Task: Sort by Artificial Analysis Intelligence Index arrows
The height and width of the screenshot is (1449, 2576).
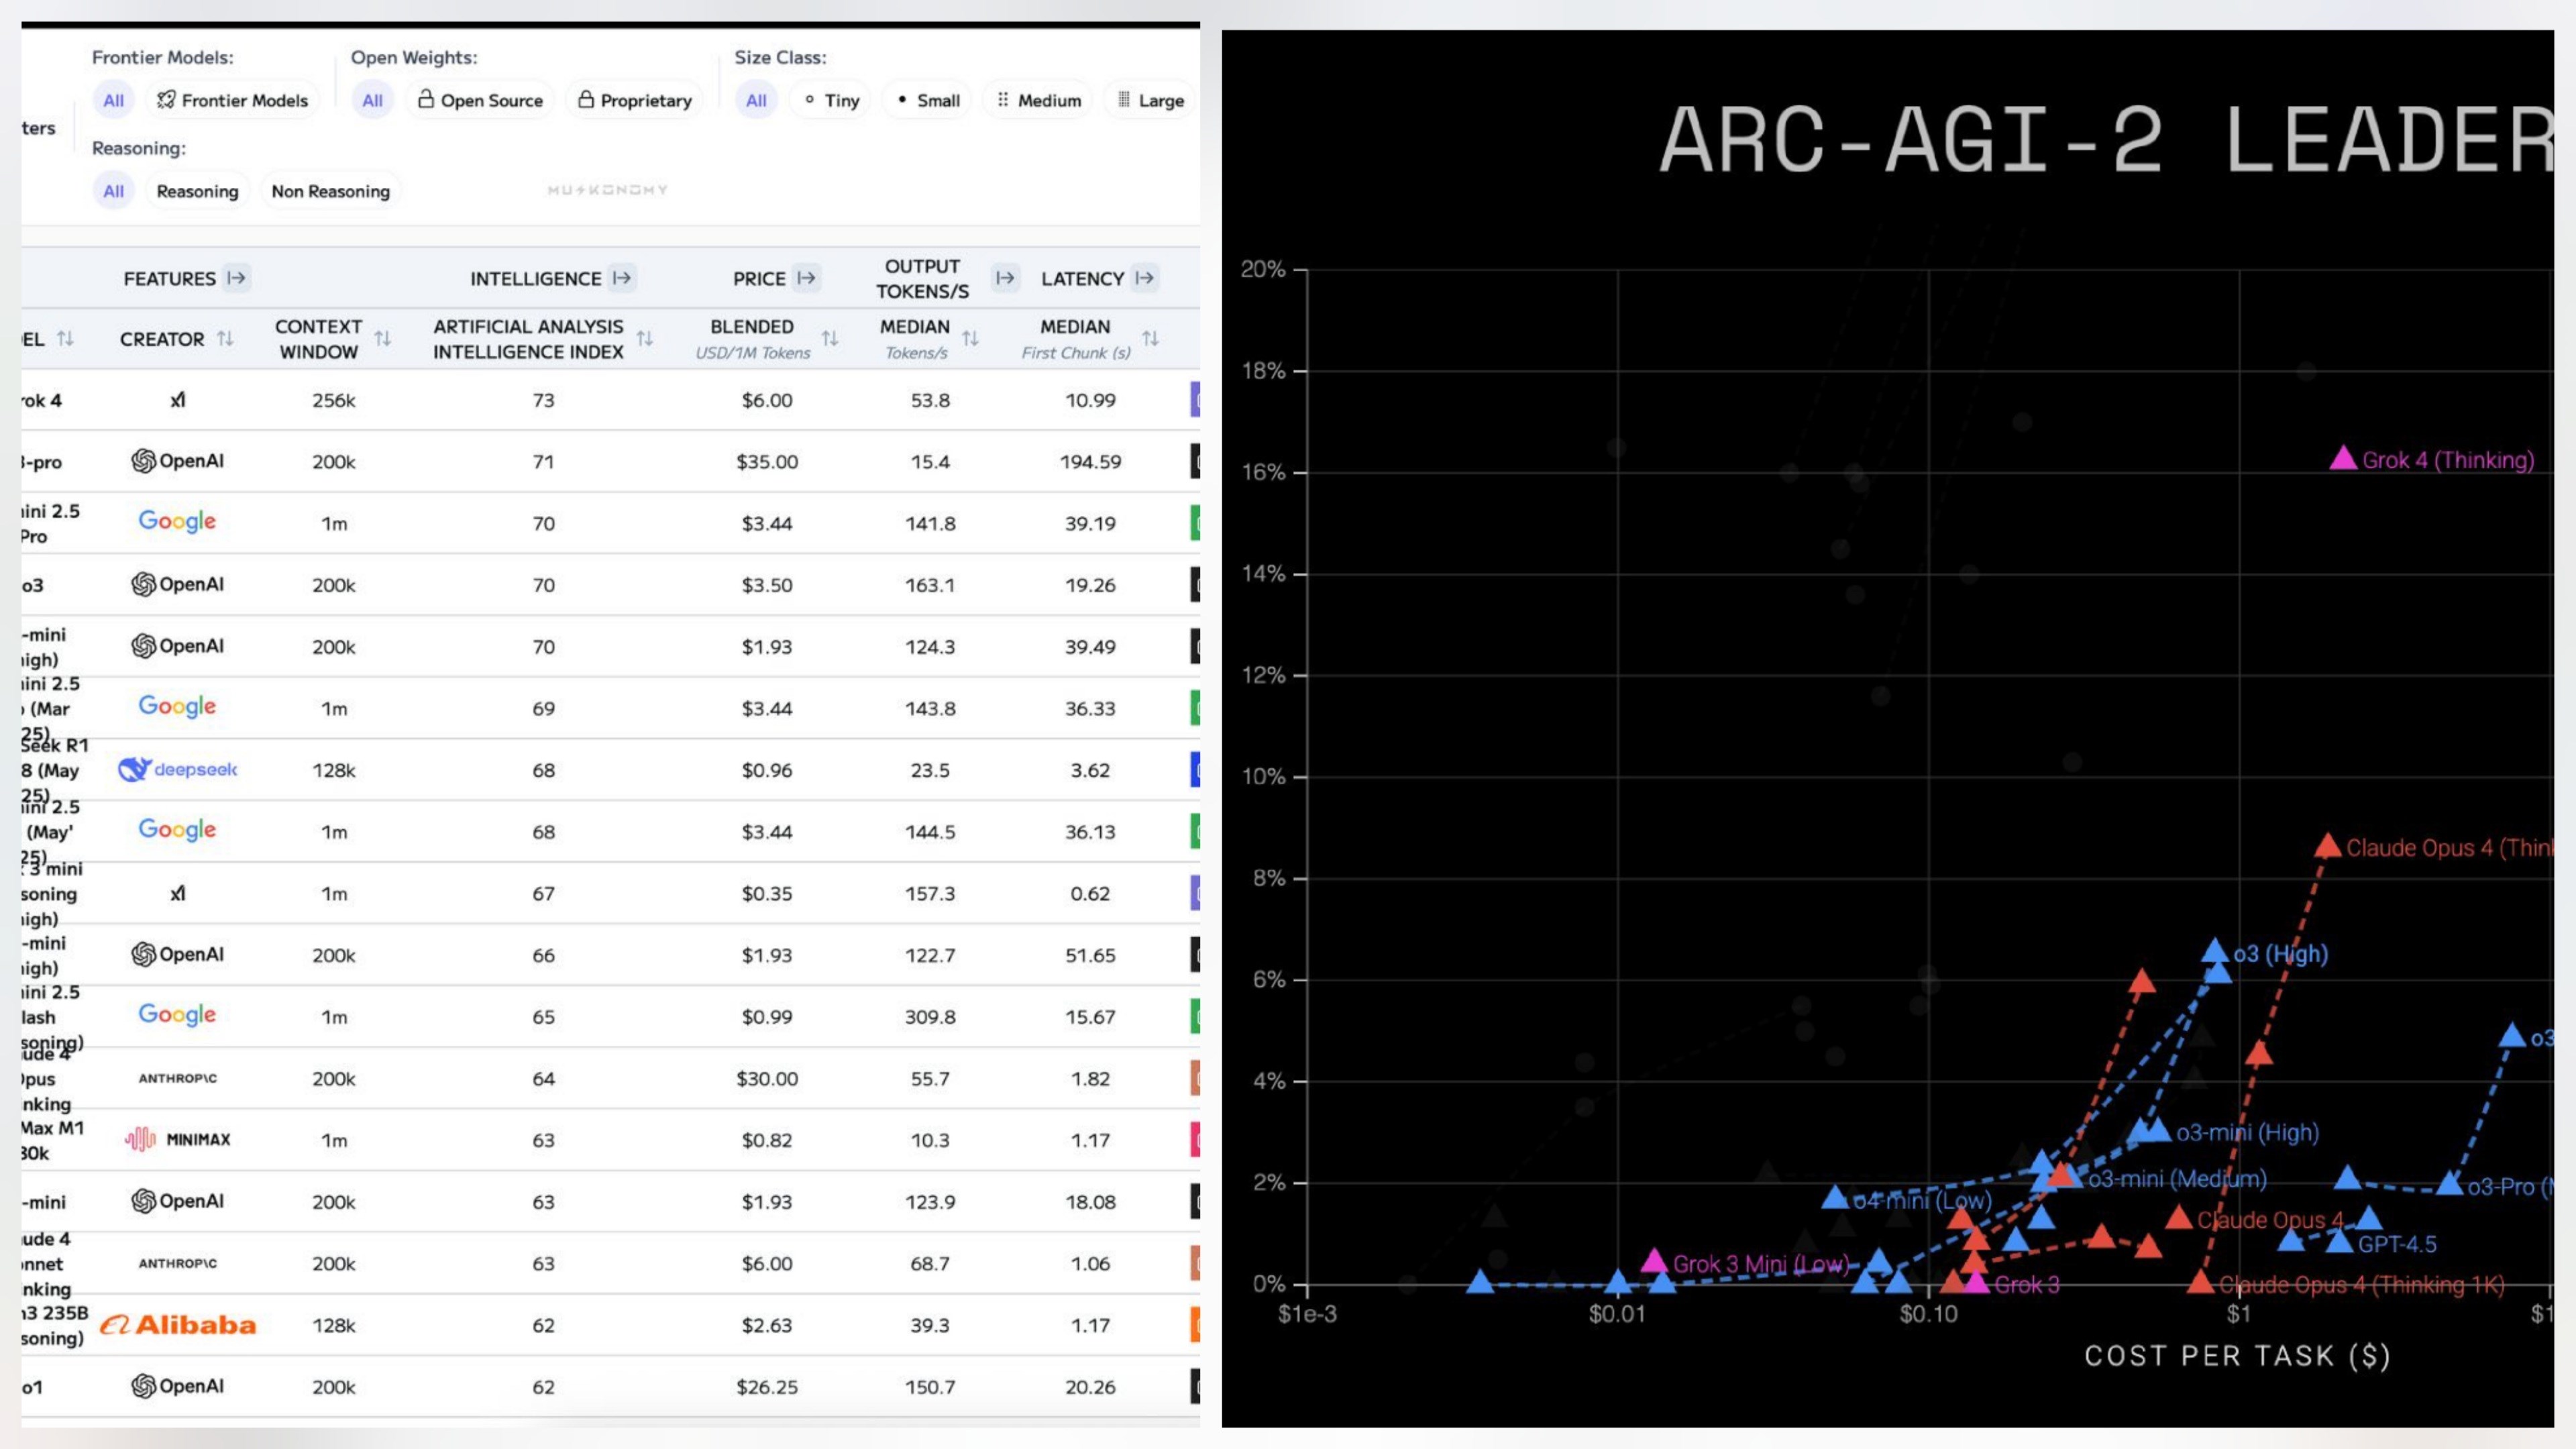Action: click(x=645, y=339)
